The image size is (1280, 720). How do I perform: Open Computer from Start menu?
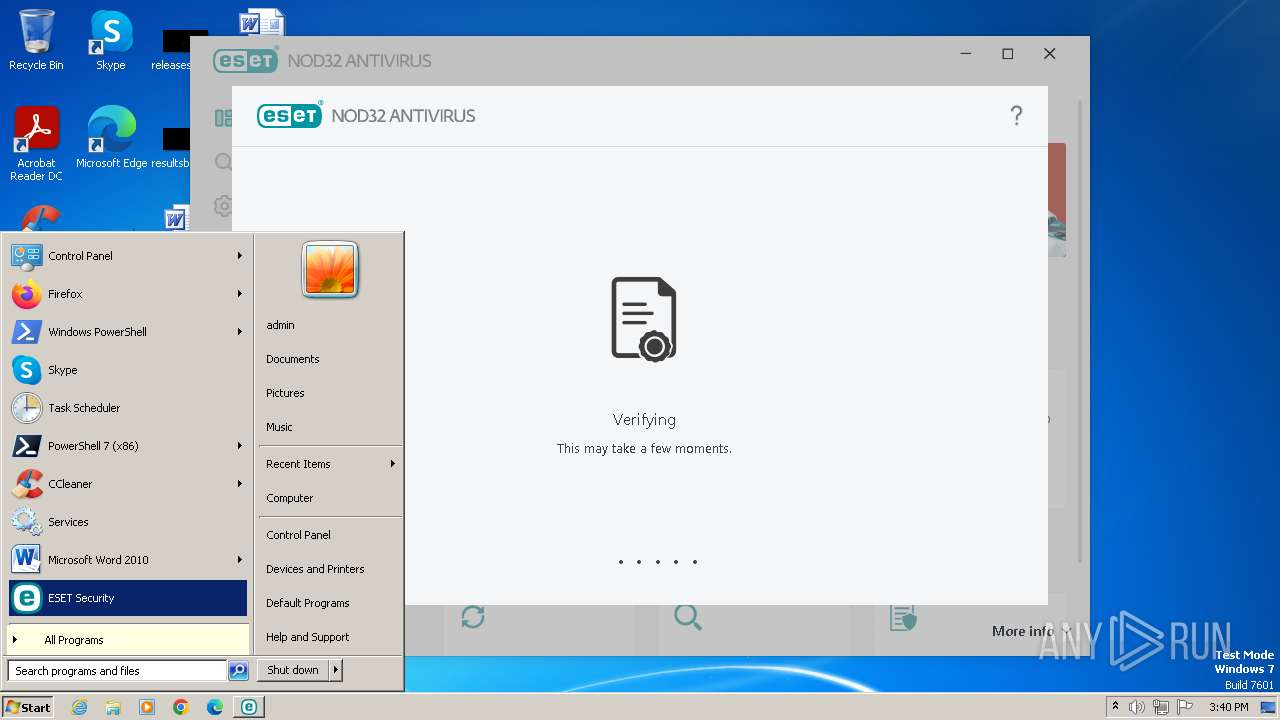pos(330,498)
